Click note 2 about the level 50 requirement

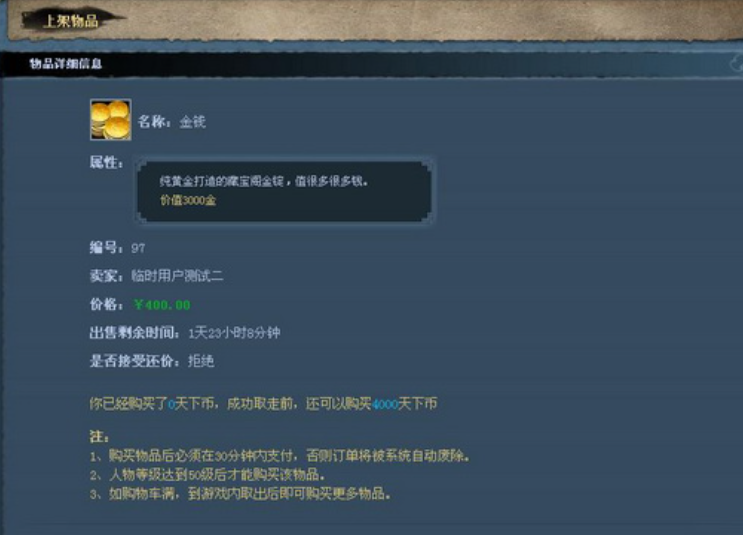pos(208,475)
